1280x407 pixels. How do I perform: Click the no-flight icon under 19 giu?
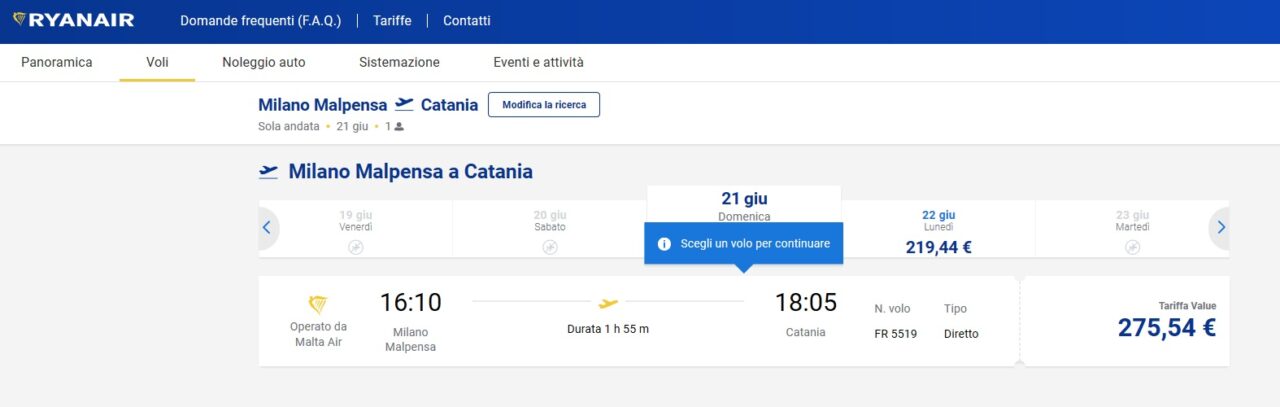tap(356, 247)
